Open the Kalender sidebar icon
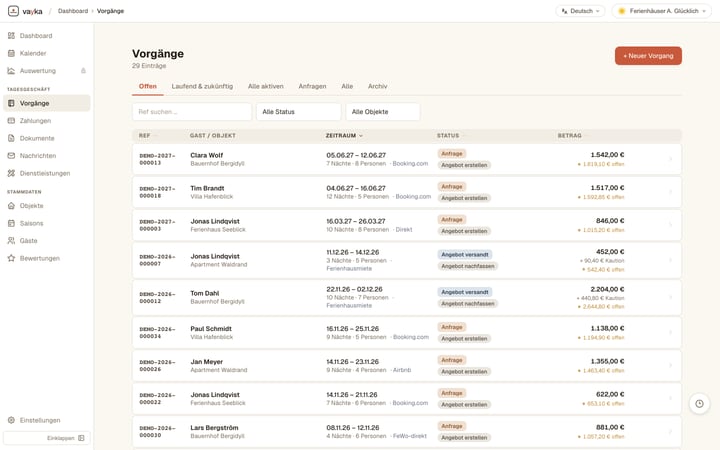The image size is (720, 450). [11, 53]
